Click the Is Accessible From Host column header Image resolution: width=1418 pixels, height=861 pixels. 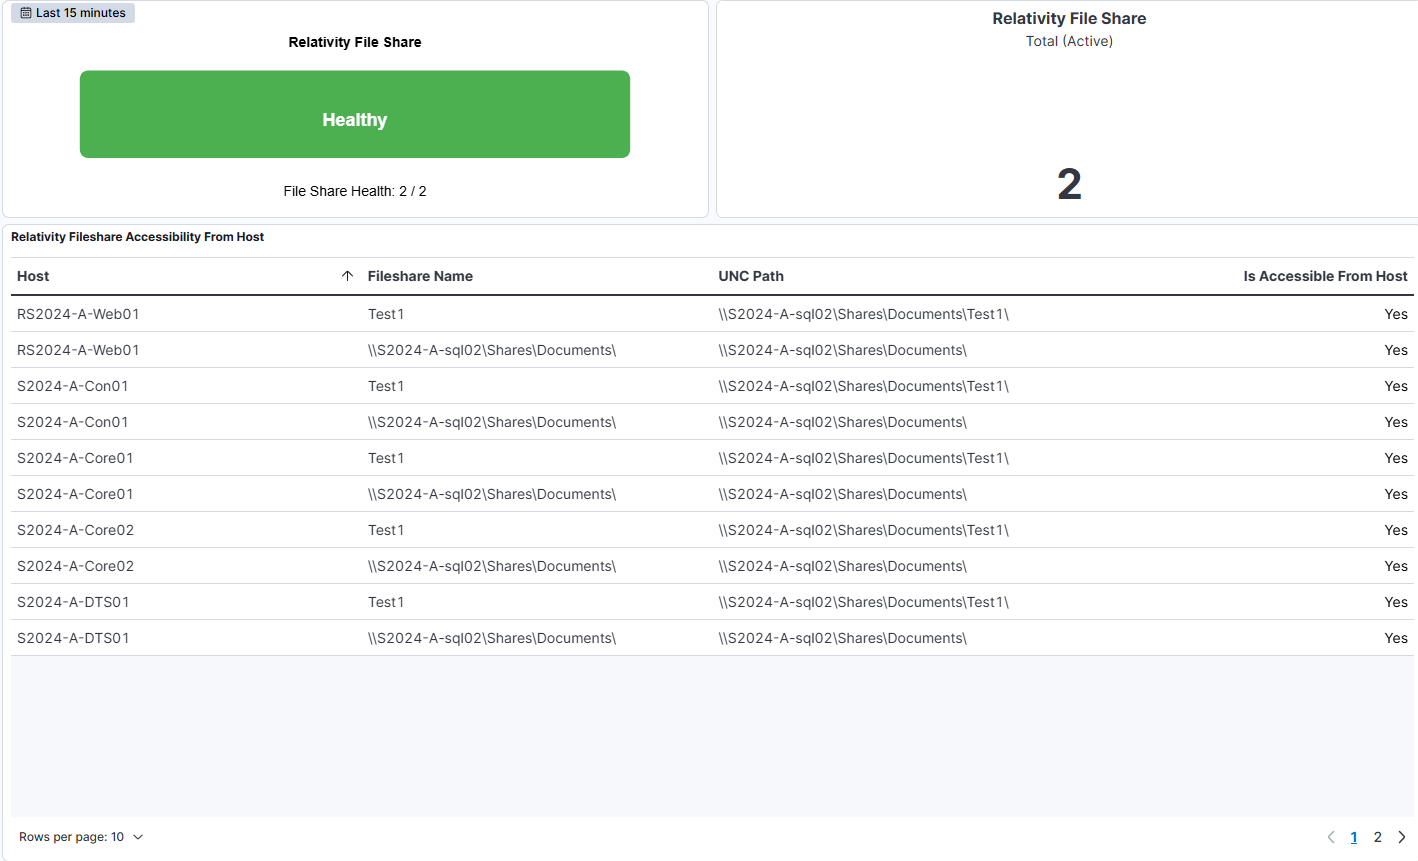point(1325,275)
